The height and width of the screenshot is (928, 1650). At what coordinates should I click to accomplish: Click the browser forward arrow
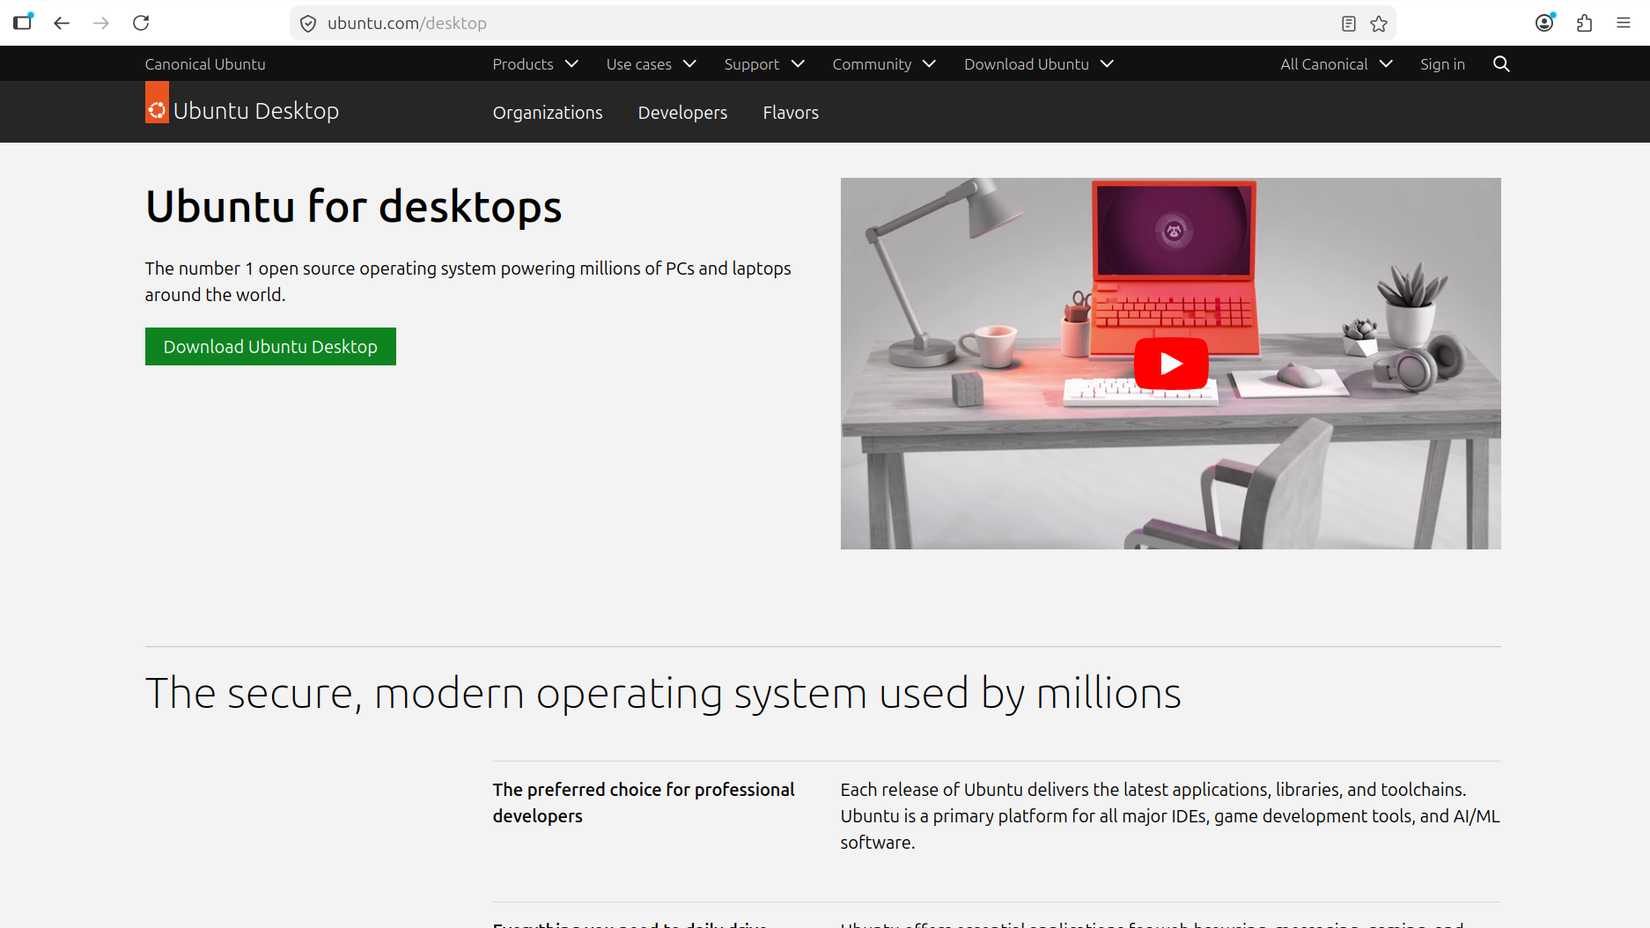tap(101, 23)
